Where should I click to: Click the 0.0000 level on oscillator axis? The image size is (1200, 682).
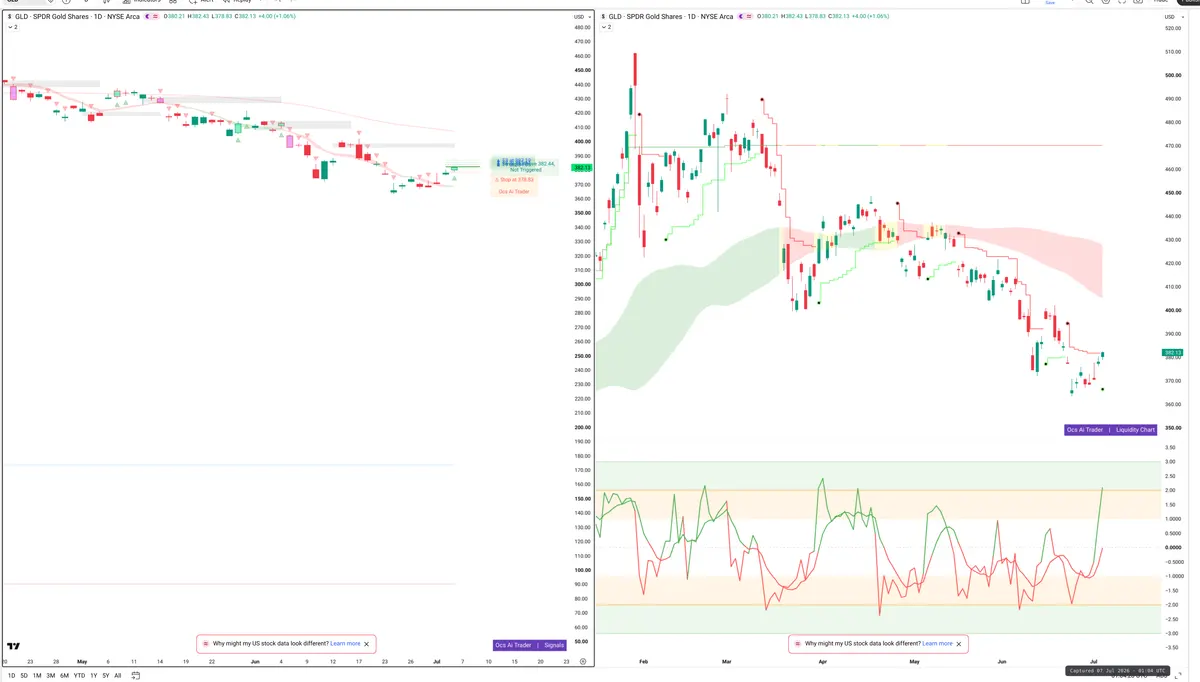coord(1172,547)
